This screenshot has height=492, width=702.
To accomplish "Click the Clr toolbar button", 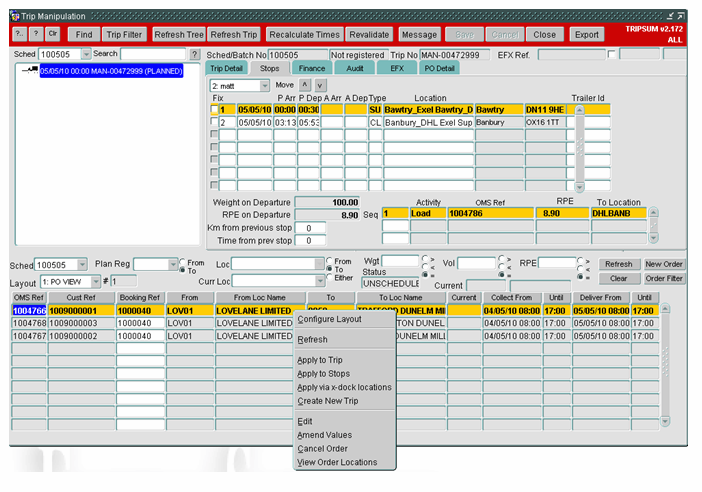I will click(x=53, y=34).
